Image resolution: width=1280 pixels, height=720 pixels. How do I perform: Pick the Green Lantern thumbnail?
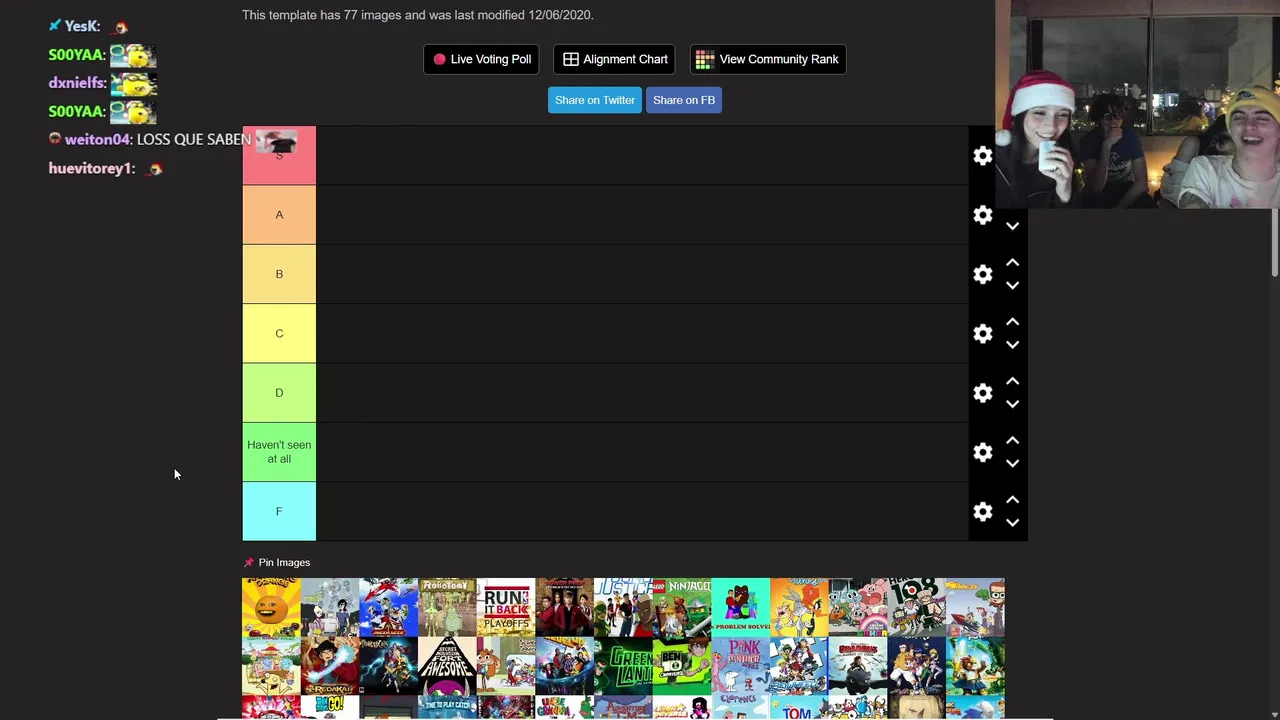click(623, 666)
